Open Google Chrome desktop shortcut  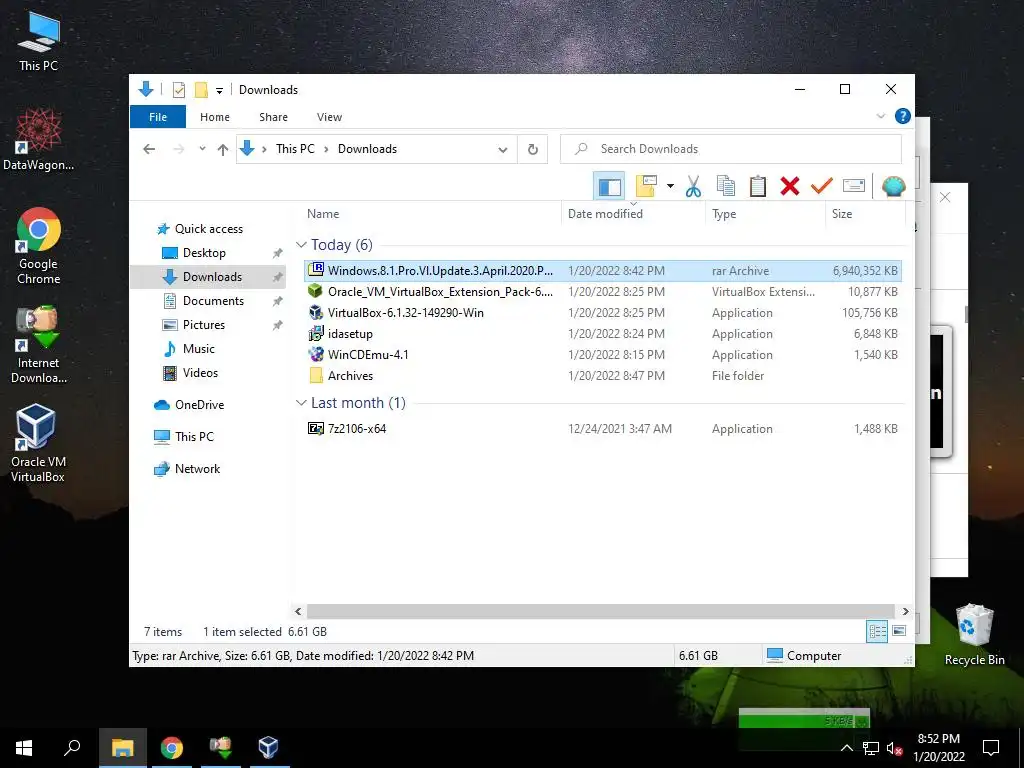38,246
